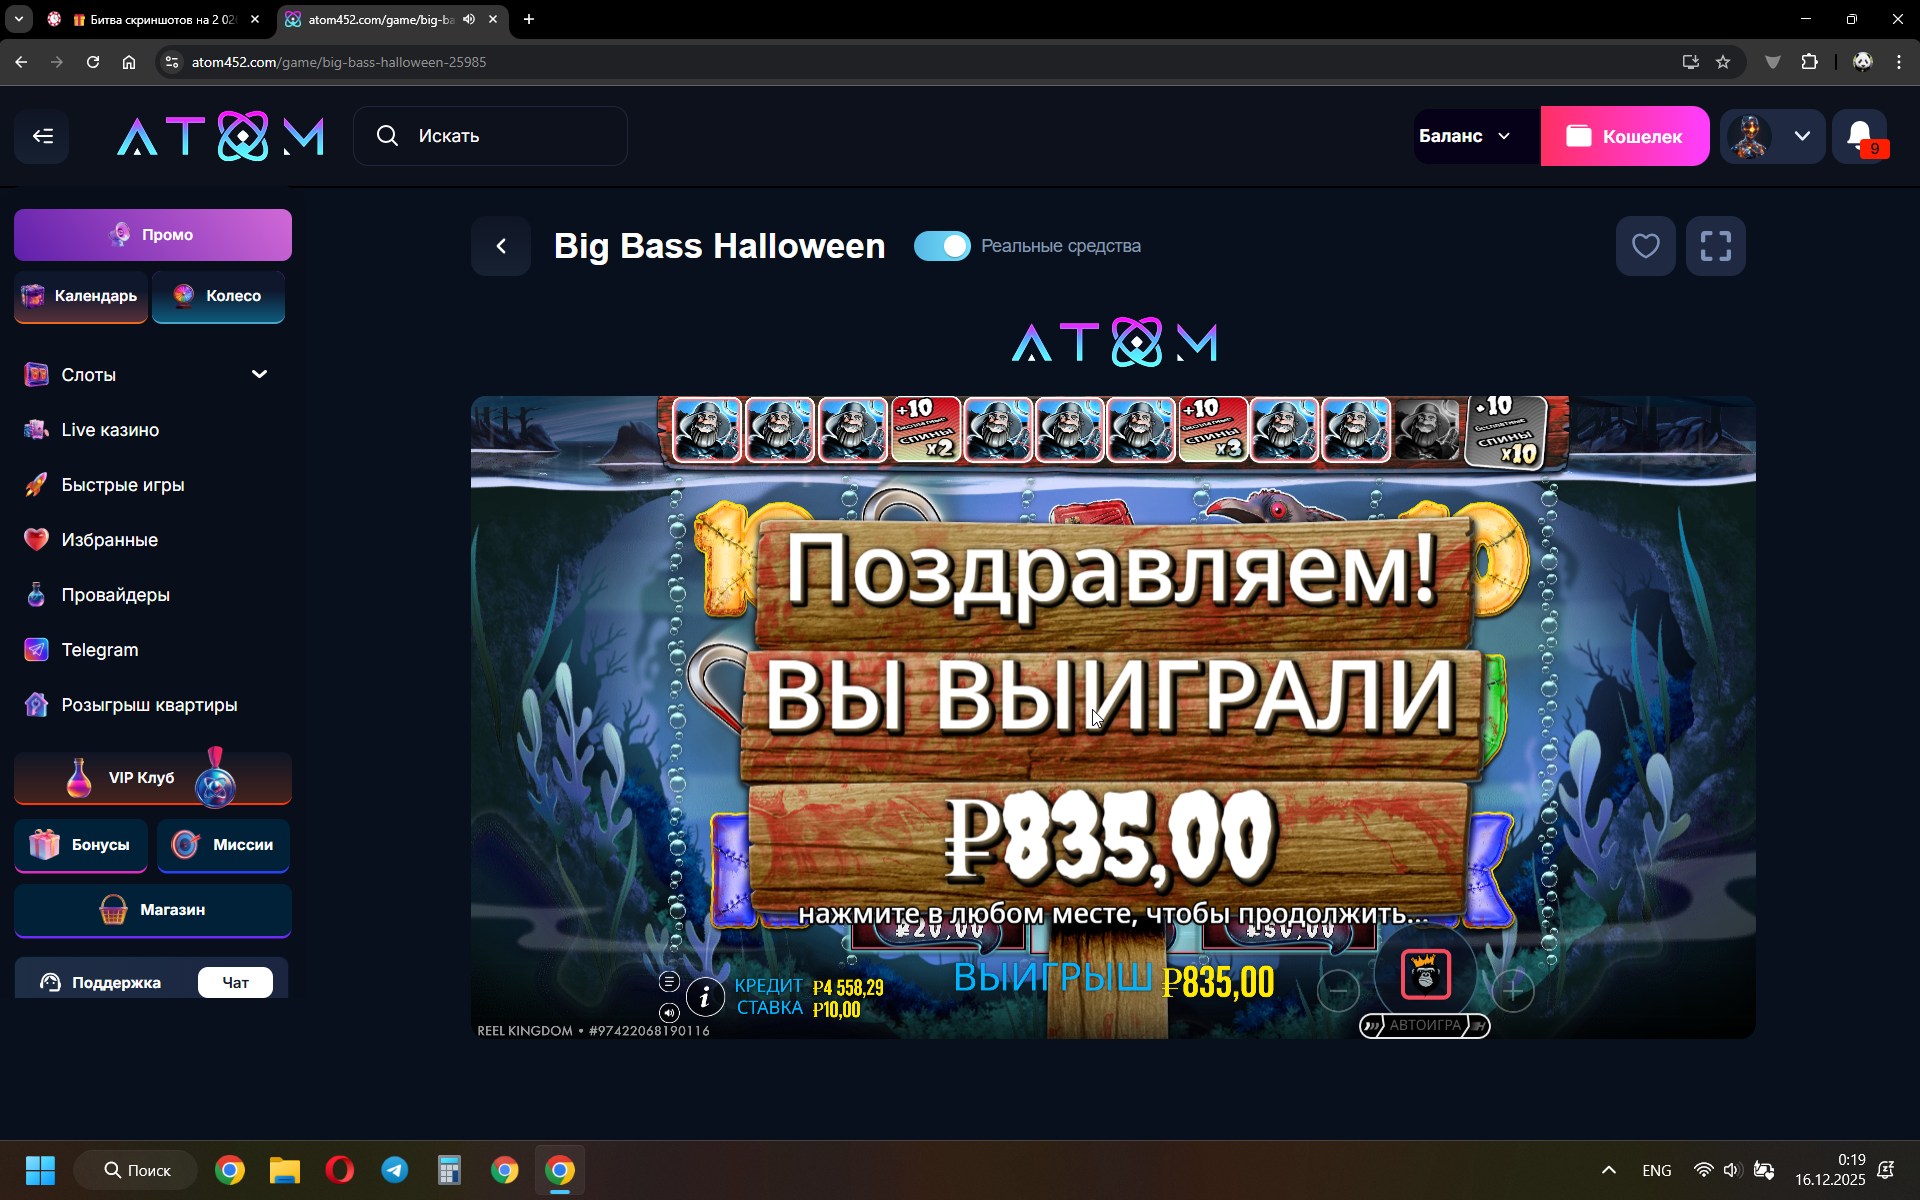Add game to favorites with heart icon

[1645, 246]
